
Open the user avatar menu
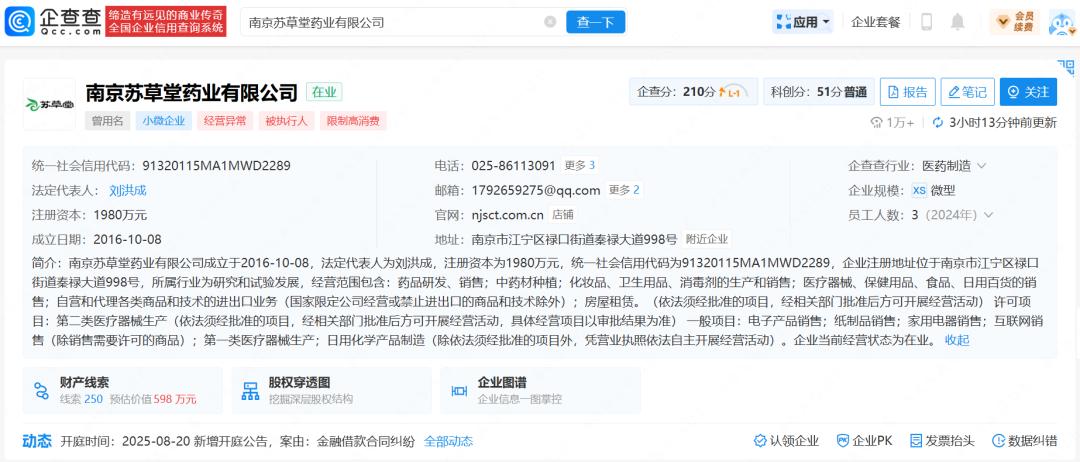(x=1061, y=22)
